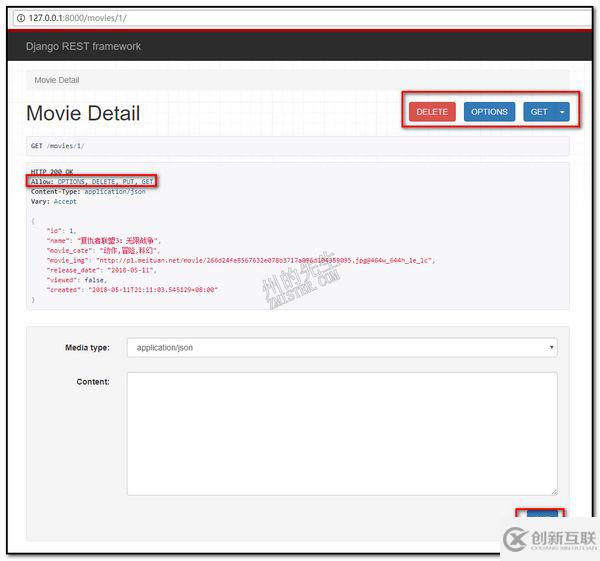Click the "id": 1 JSON line
The width and height of the screenshot is (600, 561).
pyautogui.click(x=61, y=230)
